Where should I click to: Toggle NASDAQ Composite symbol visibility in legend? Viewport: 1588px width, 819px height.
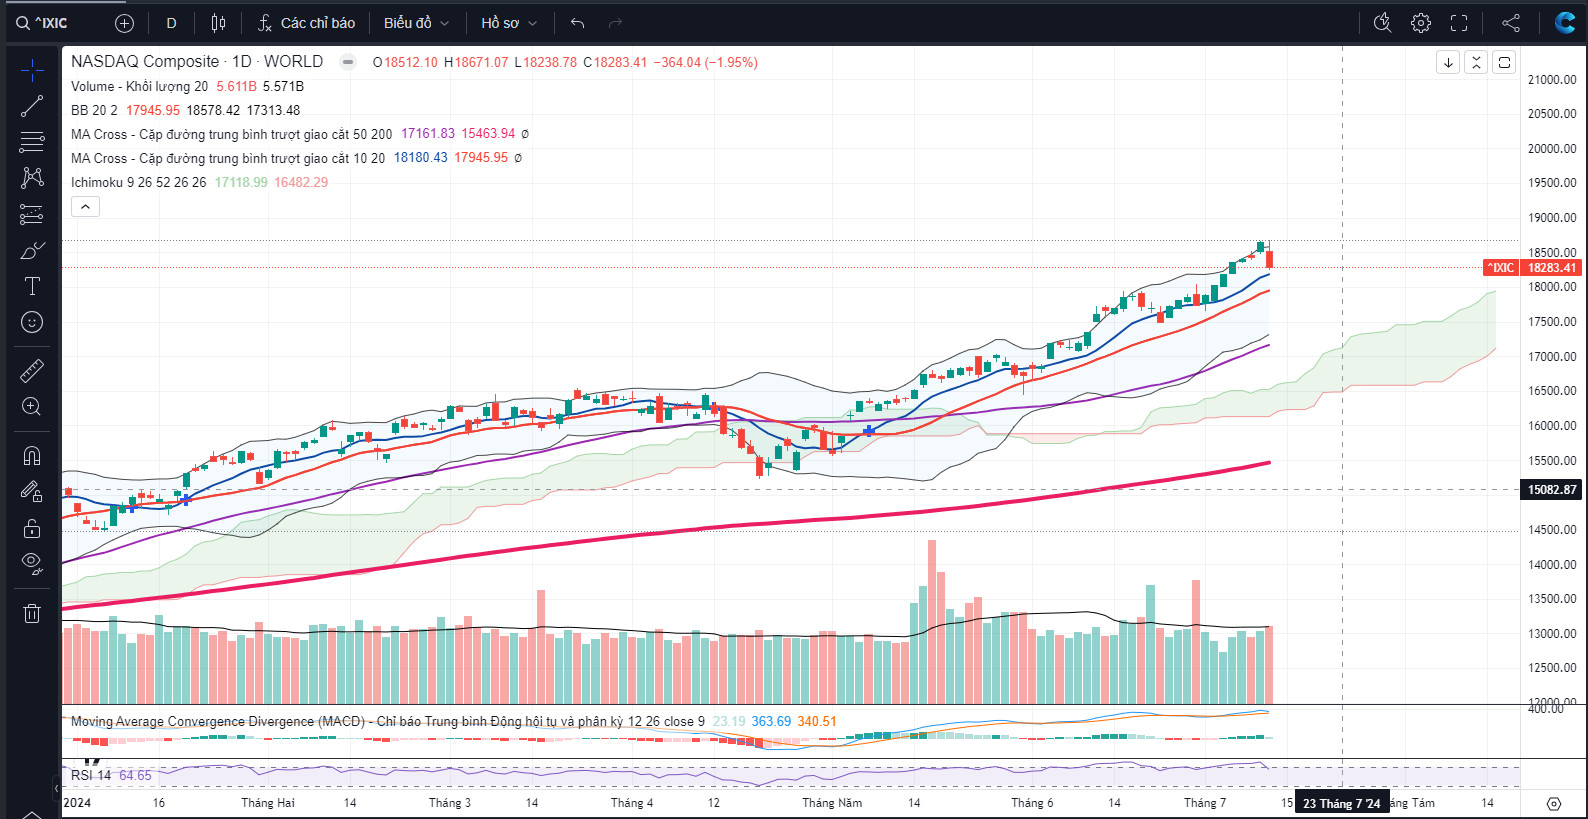348,62
